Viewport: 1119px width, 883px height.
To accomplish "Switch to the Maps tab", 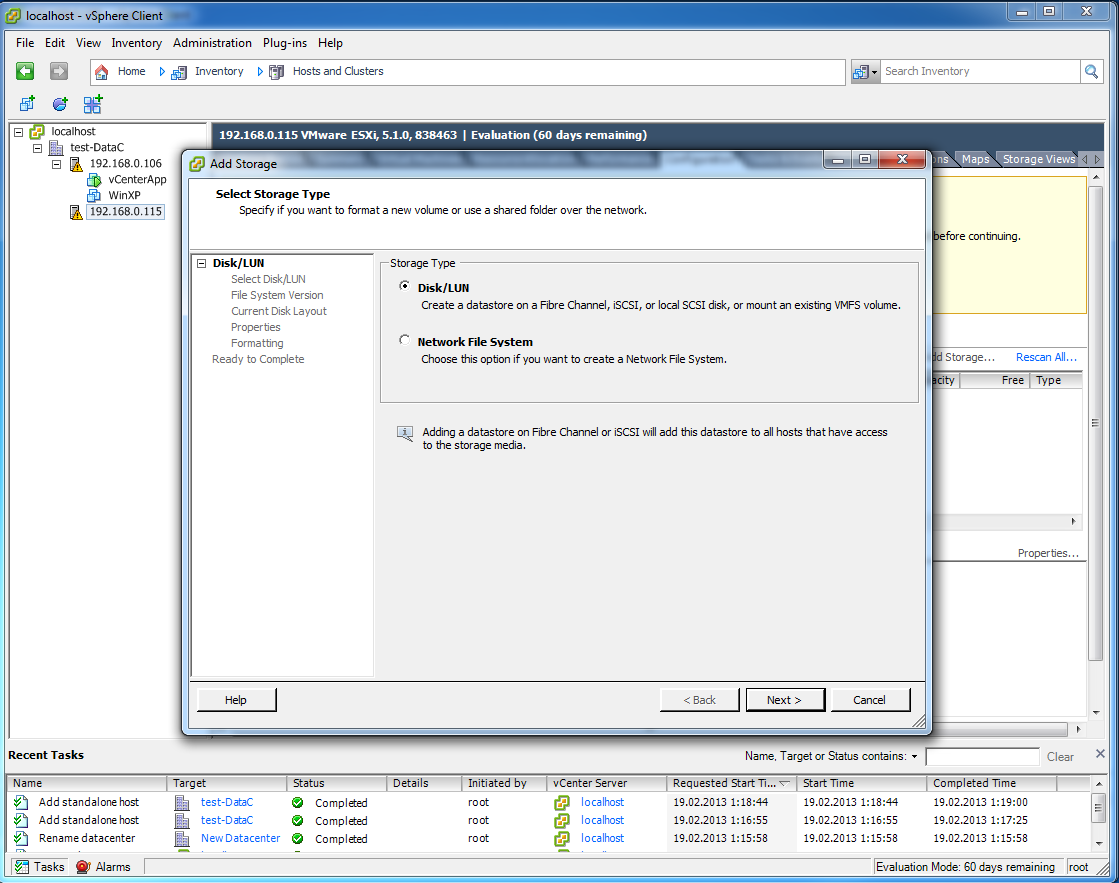I will point(976,159).
